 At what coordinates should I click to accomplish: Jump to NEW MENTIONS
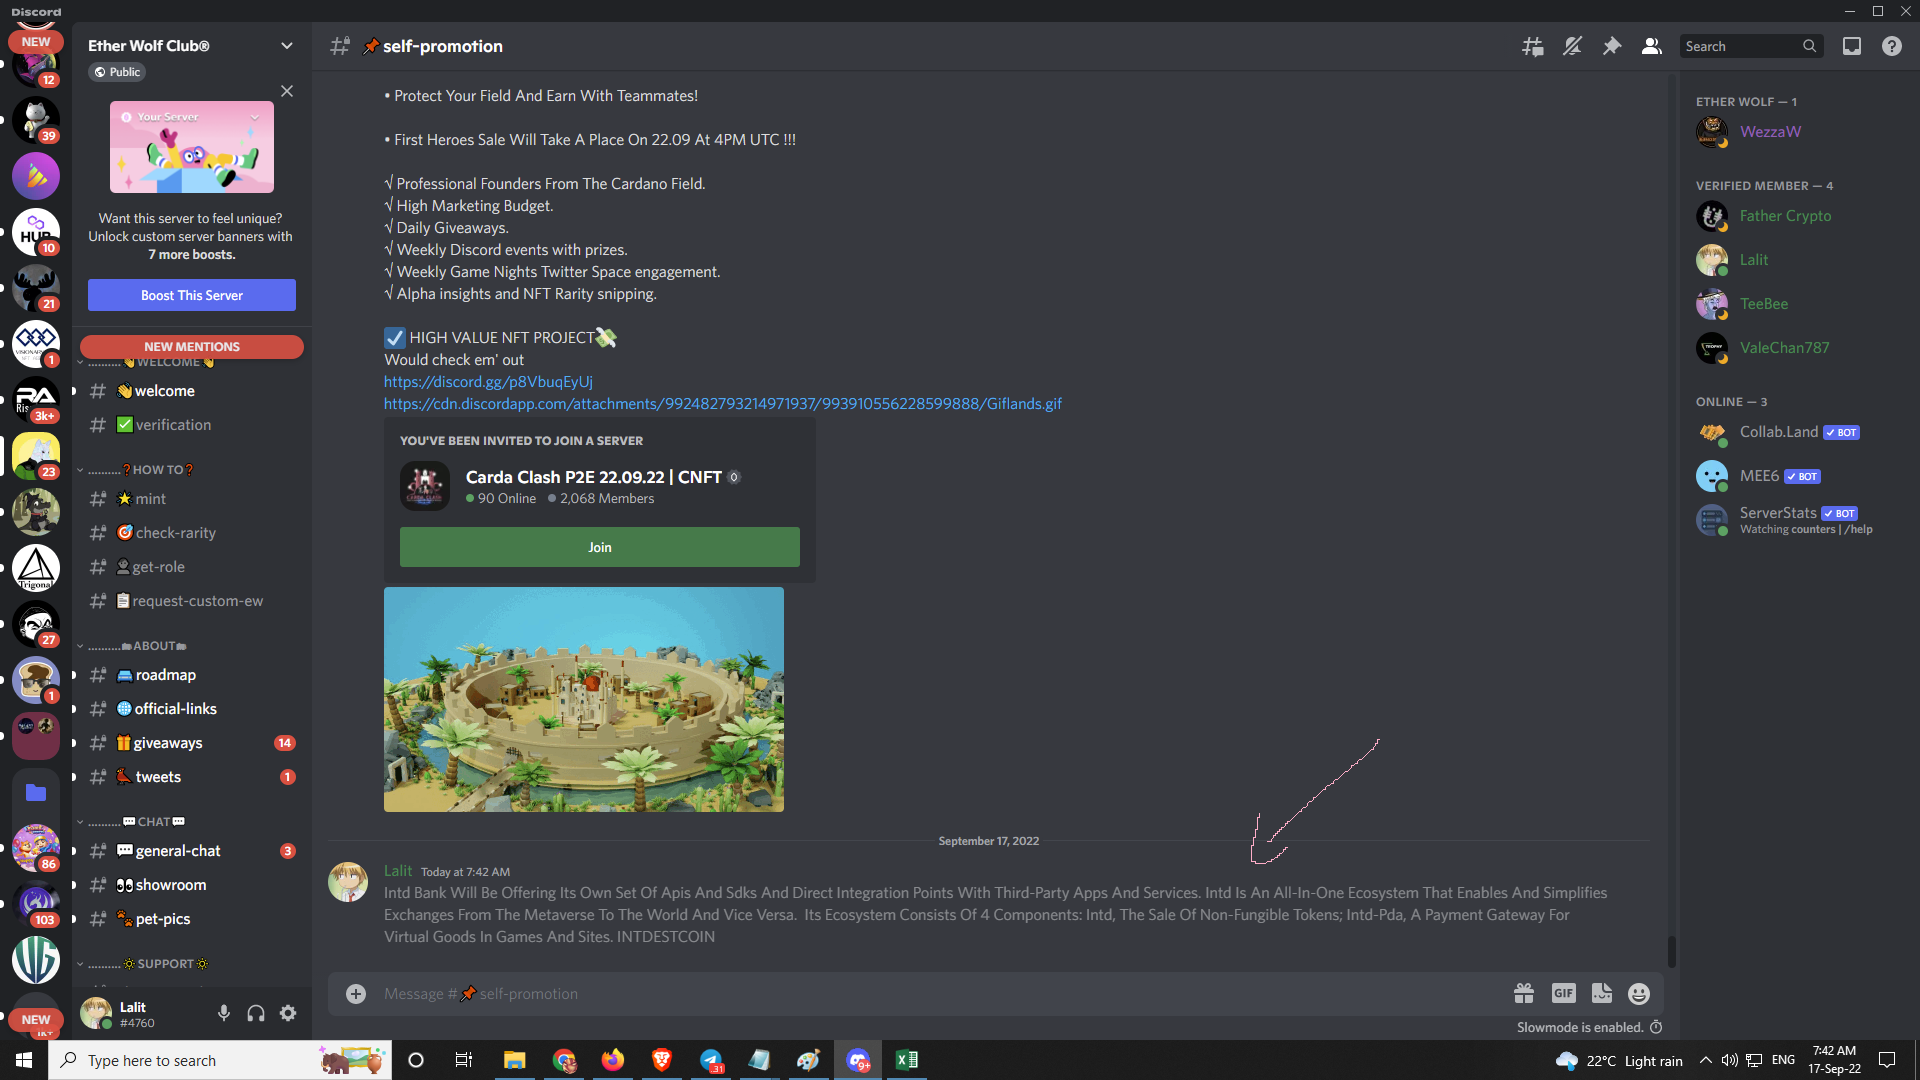pos(192,347)
